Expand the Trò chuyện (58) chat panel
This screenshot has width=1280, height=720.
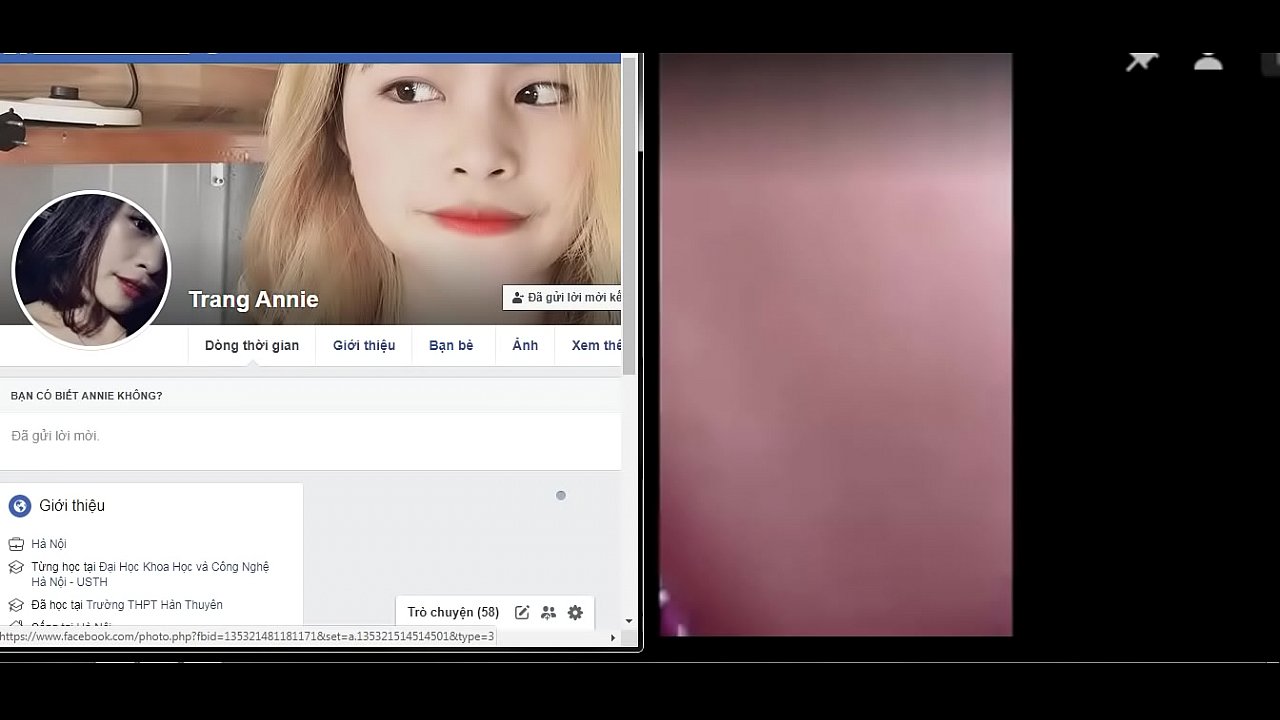[453, 613]
